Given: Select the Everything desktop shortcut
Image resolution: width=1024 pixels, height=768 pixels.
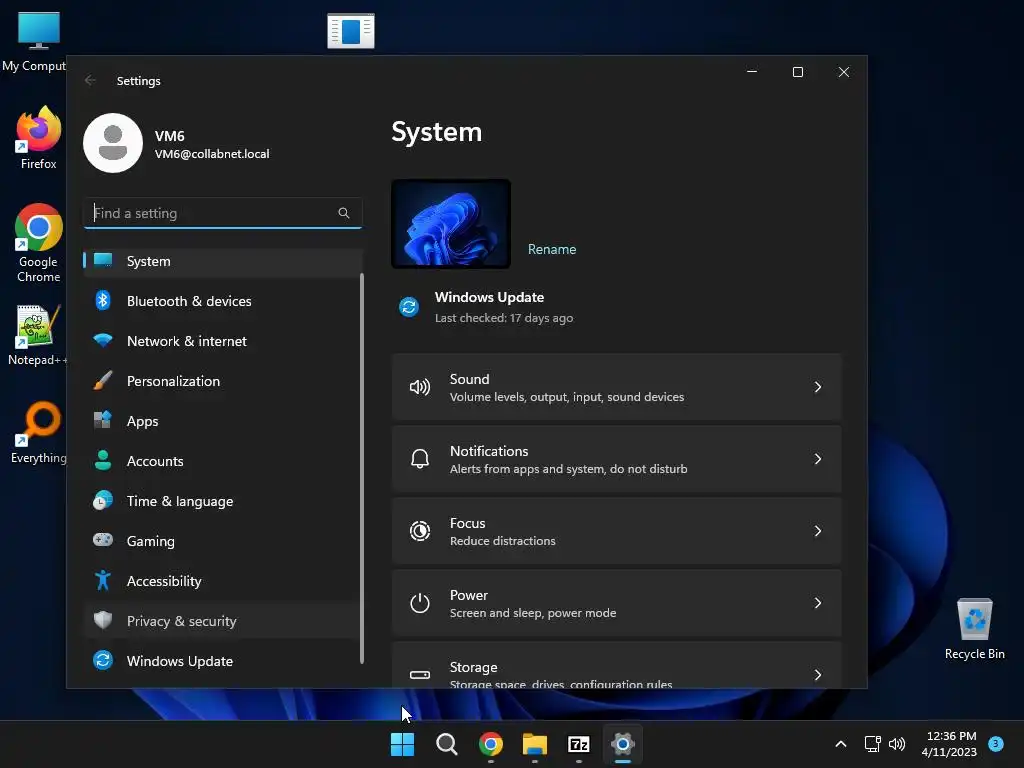Looking at the screenshot, I should click(38, 432).
